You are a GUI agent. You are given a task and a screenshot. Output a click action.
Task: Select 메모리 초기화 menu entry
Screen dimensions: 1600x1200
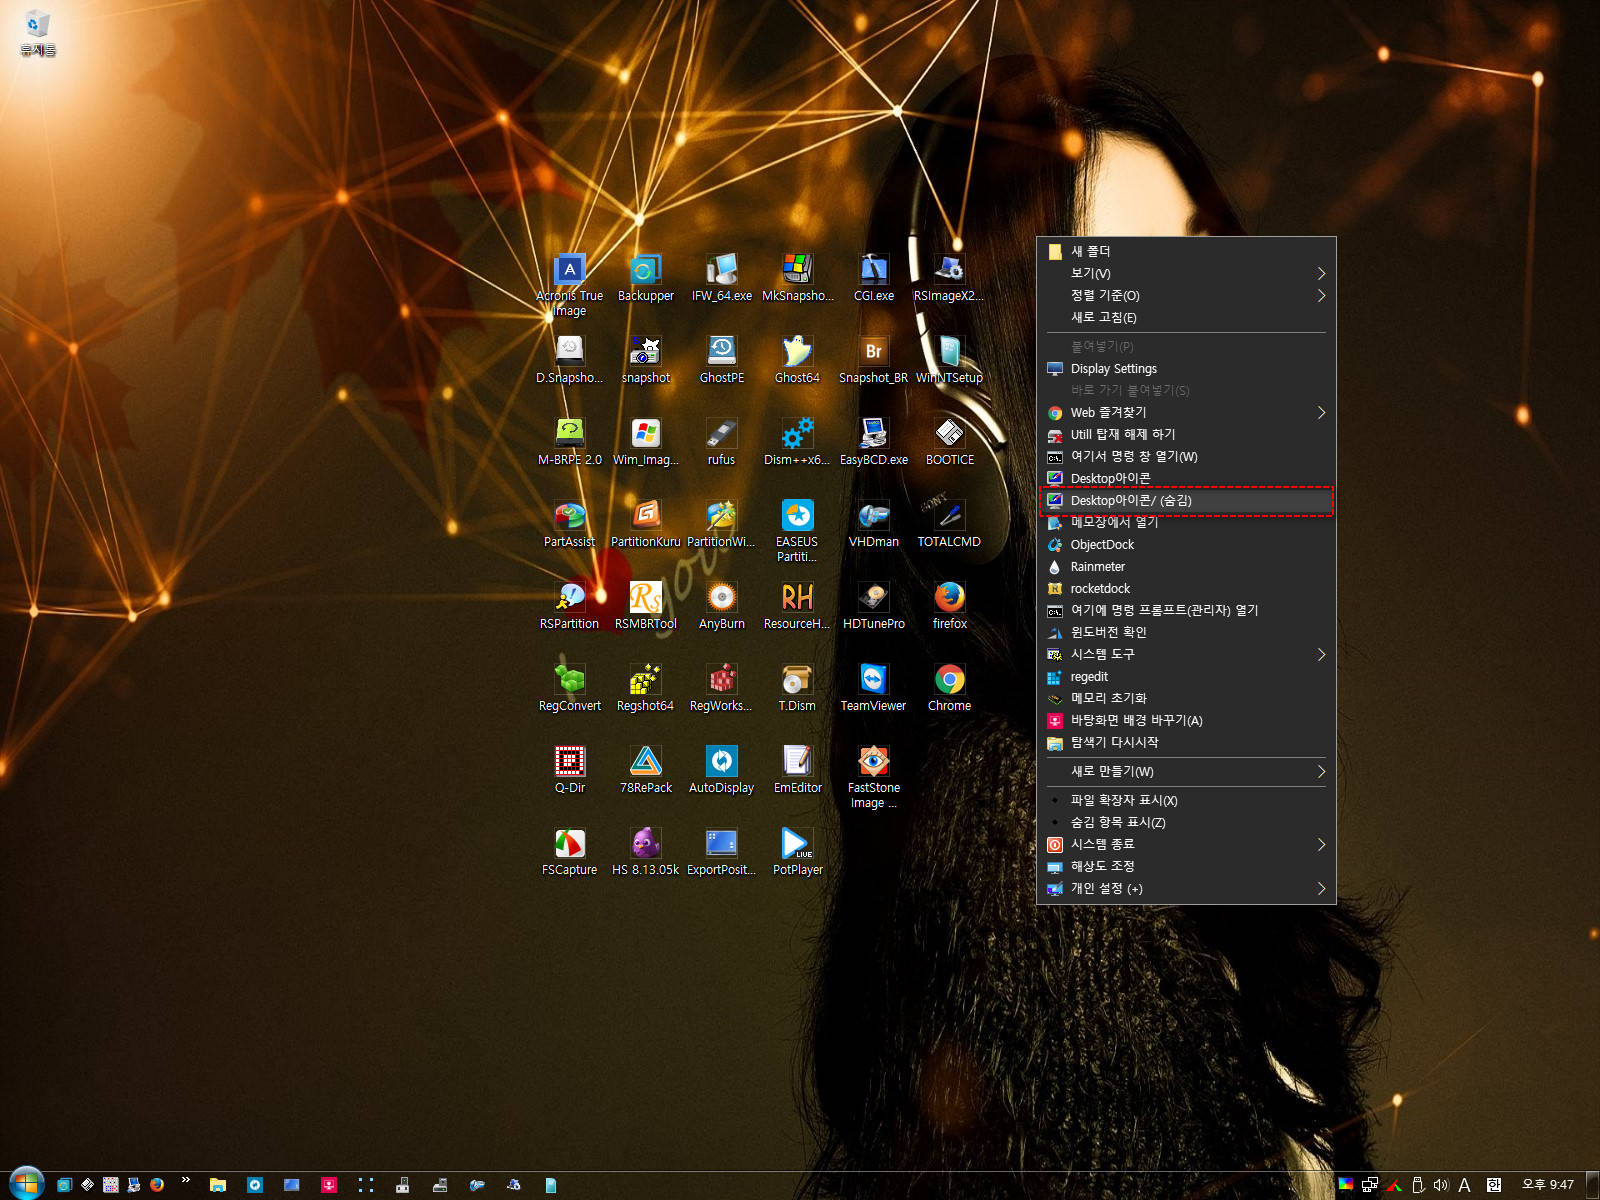pyautogui.click(x=1186, y=698)
